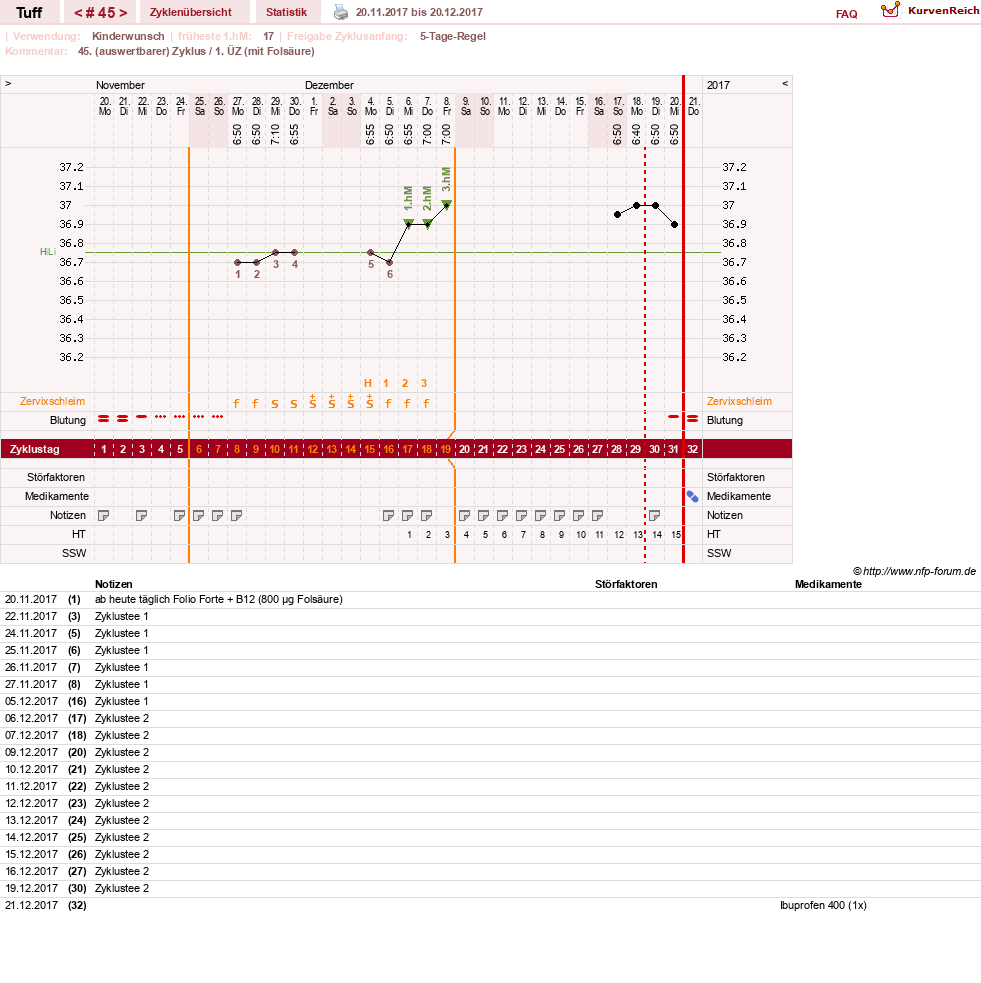Open the note icon for cycle day 16
981x983 pixels.
[389, 515]
